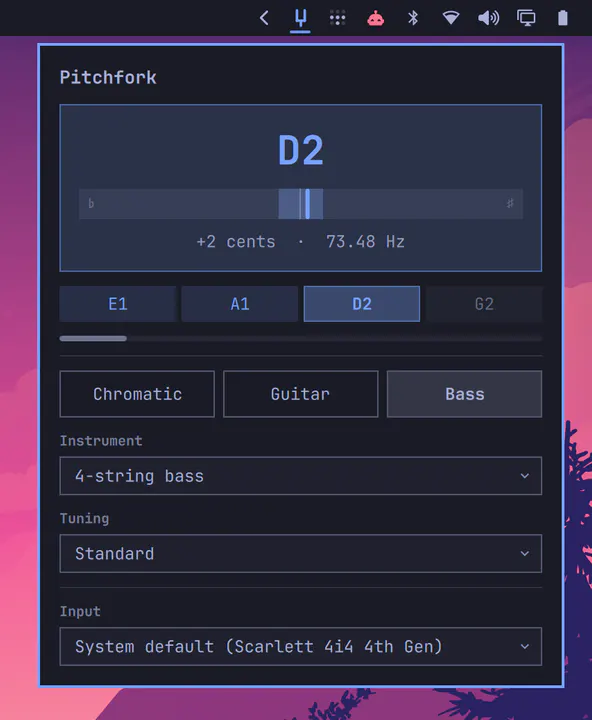
Task: Click the Instrument label
Action: (x=101, y=441)
